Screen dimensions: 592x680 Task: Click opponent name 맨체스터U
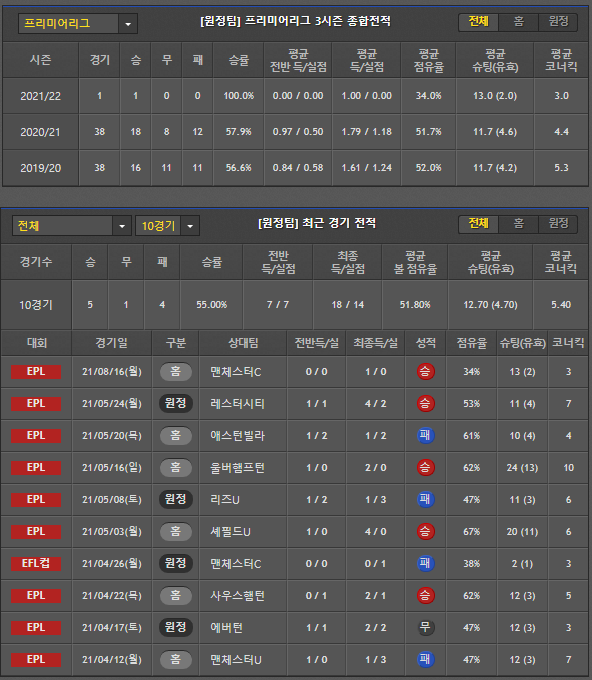(236, 660)
